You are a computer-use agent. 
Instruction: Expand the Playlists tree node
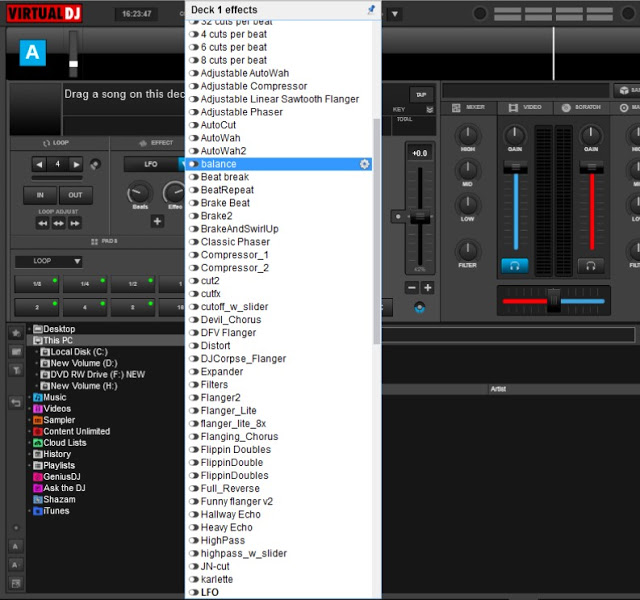pyautogui.click(x=30, y=465)
